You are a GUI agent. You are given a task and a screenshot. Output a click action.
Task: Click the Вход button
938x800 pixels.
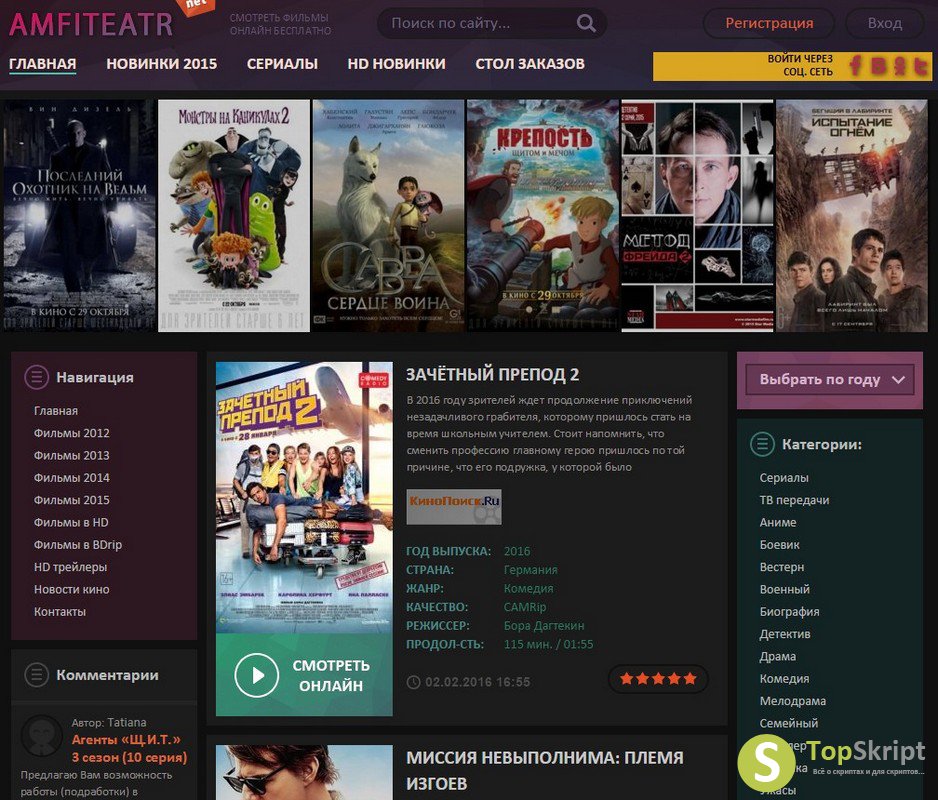[x=885, y=23]
